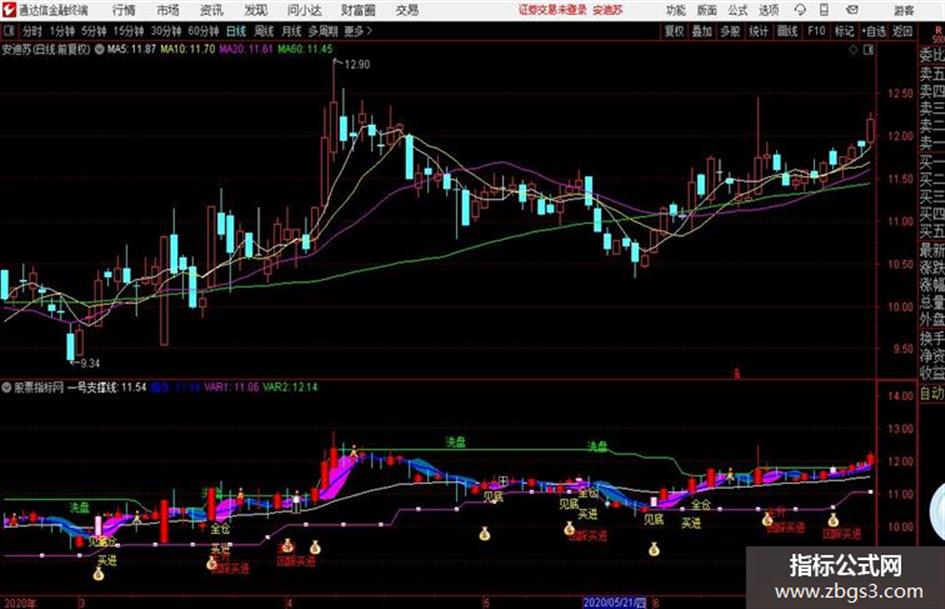Click the money bag below month 5
The height and width of the screenshot is (609, 945).
click(485, 533)
